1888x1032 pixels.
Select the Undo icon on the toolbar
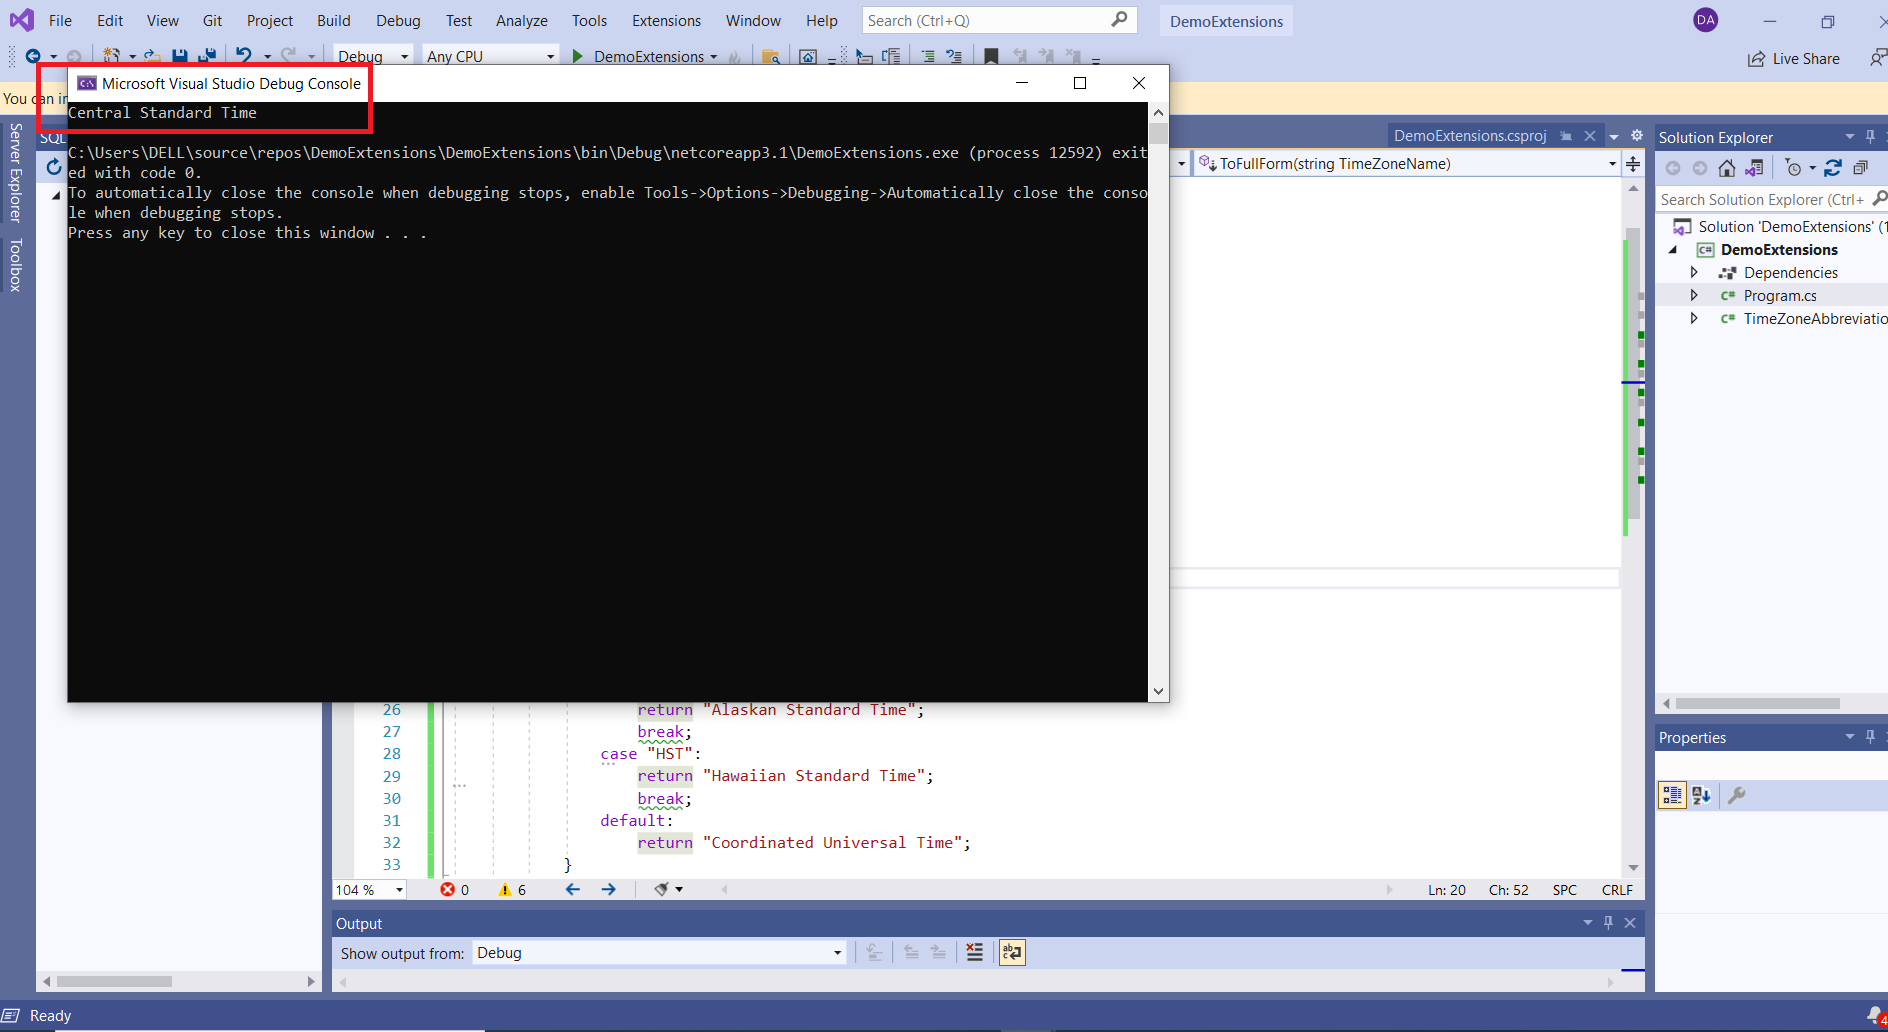pos(243,56)
